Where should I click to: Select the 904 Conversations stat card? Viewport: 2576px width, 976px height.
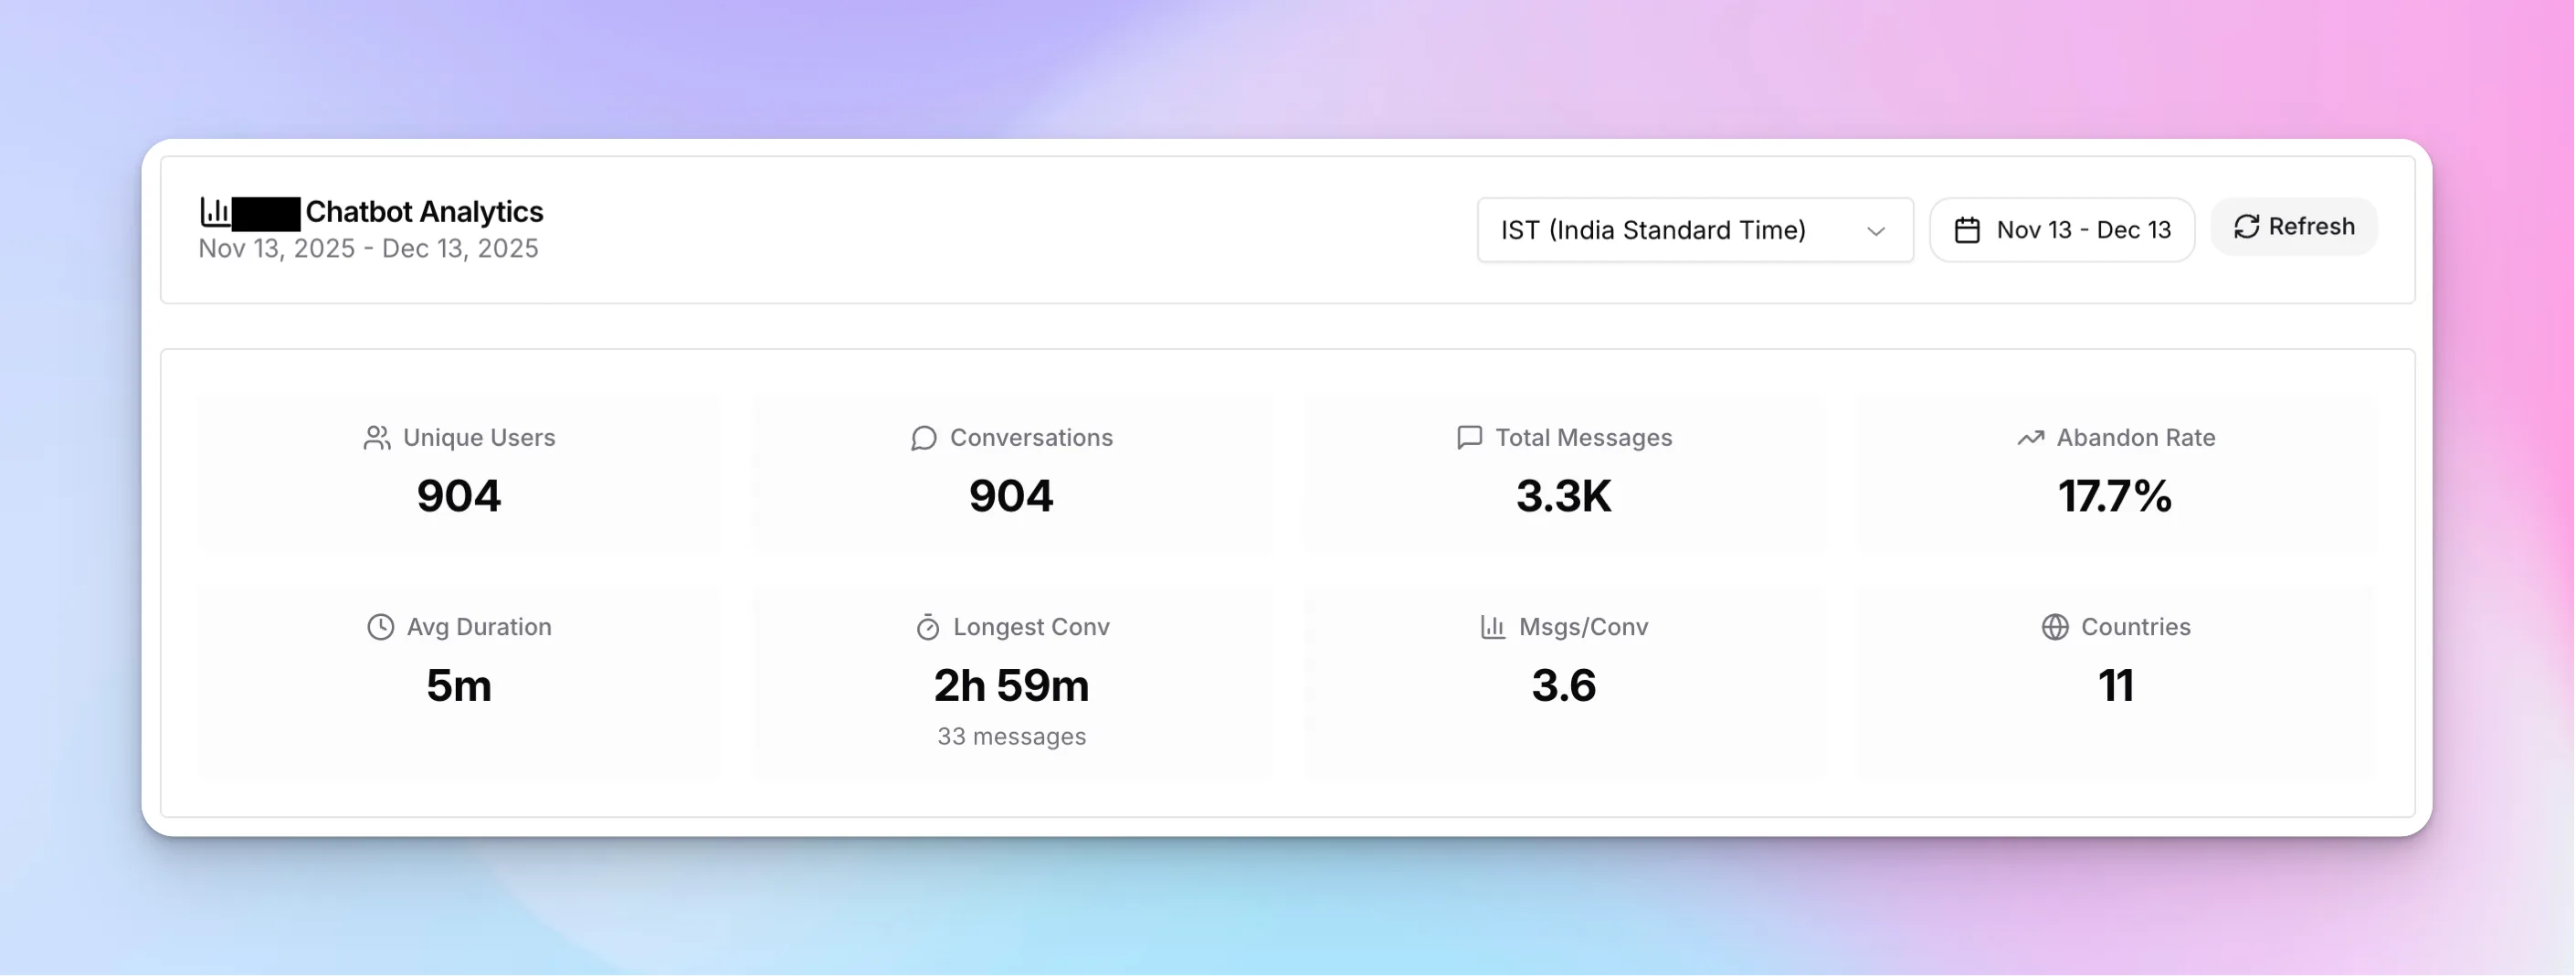1010,475
